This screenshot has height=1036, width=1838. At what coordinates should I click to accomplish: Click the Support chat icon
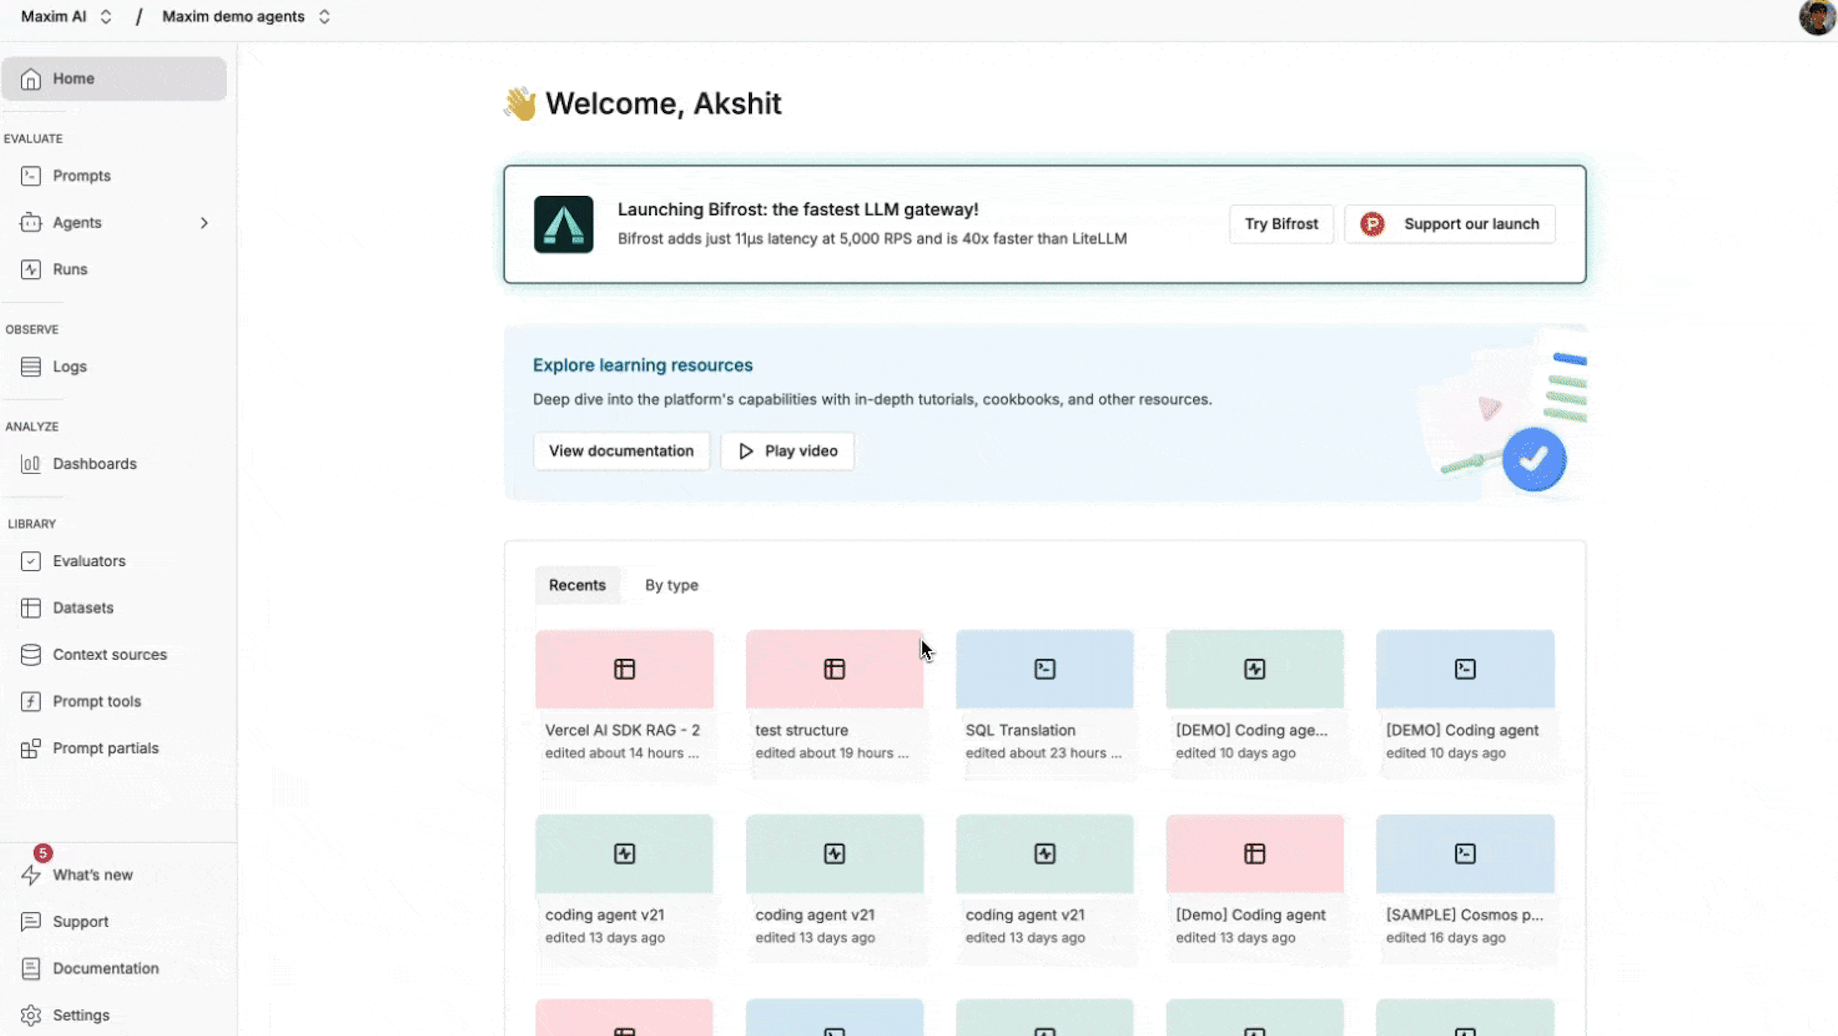pos(31,922)
